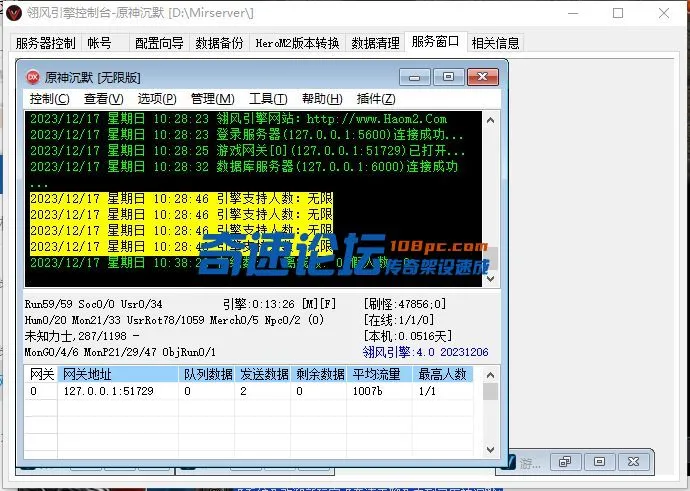690x491 pixels.
Task: Select gateway address 127.0.0.1:51729 cell
Action: pos(118,391)
